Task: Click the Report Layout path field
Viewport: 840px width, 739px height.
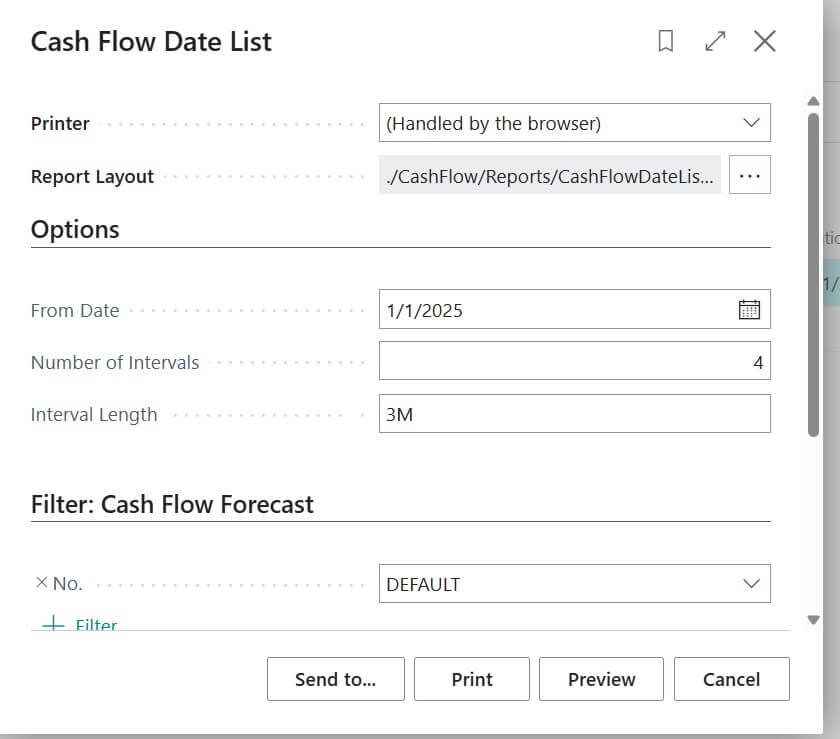Action: [x=550, y=175]
